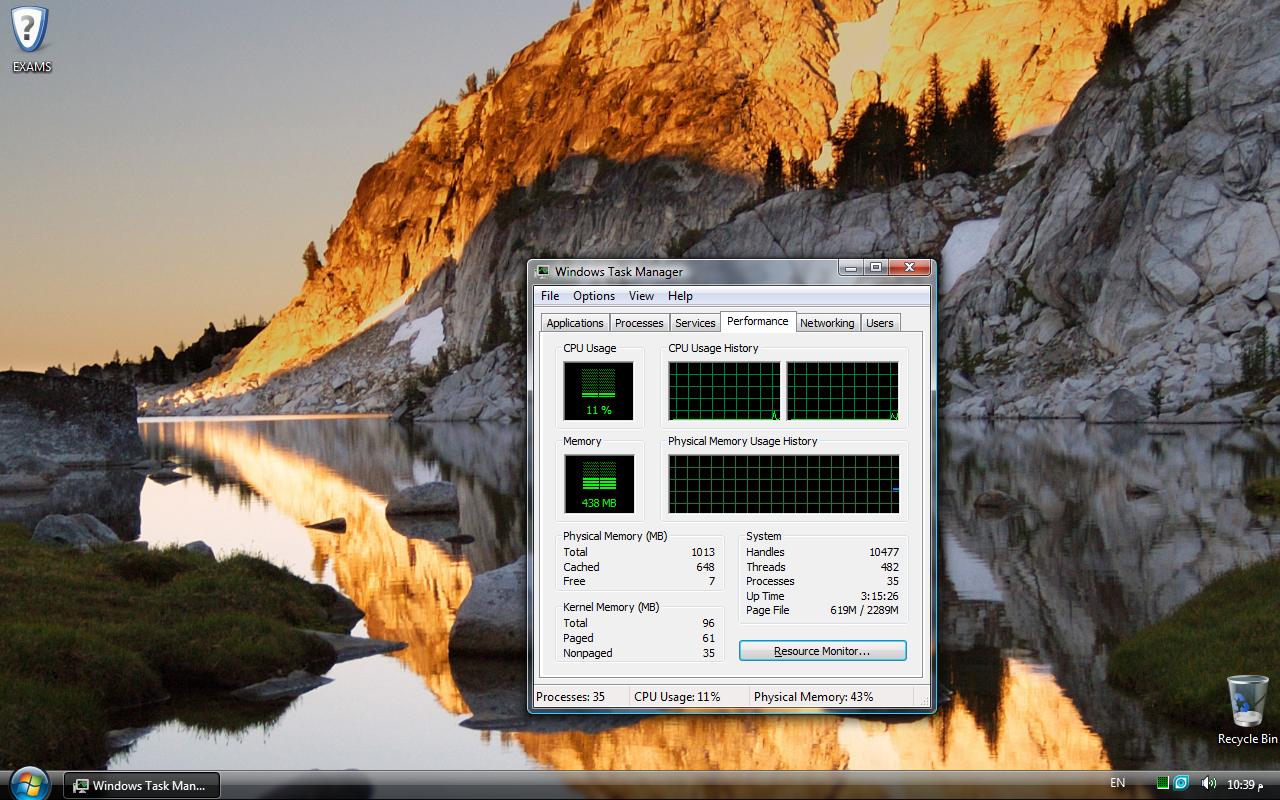Switch to the Processes tab

[639, 323]
